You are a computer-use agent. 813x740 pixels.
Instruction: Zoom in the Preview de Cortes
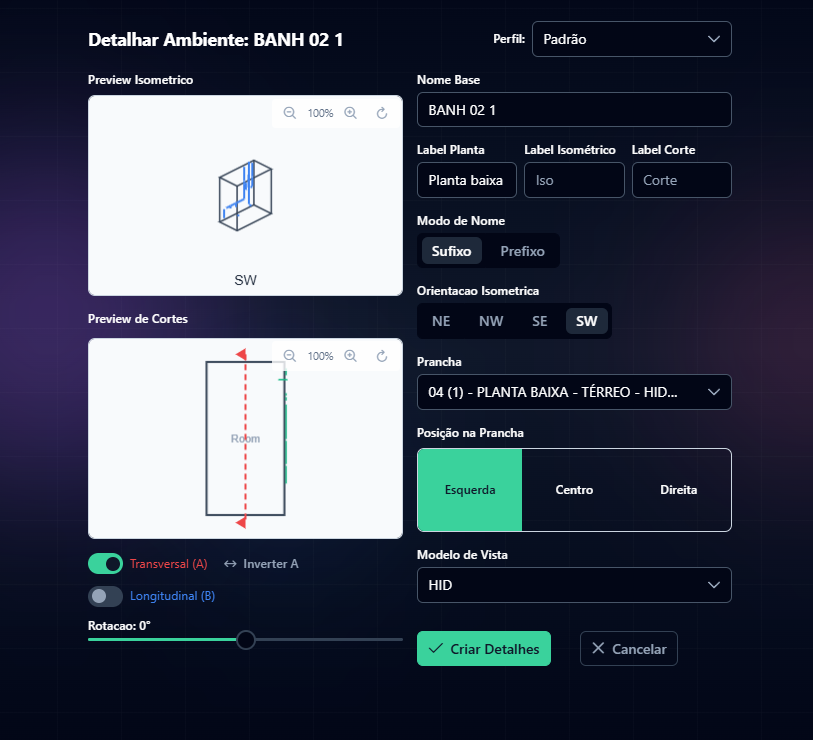351,356
